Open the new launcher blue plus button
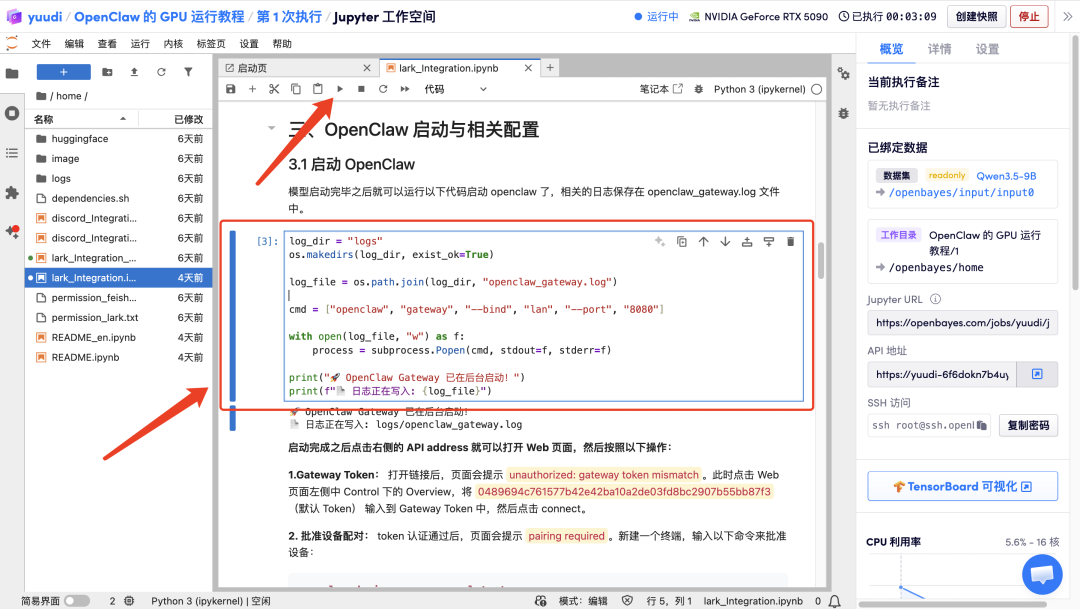Screen dimensions: 1080x609 pos(63,72)
